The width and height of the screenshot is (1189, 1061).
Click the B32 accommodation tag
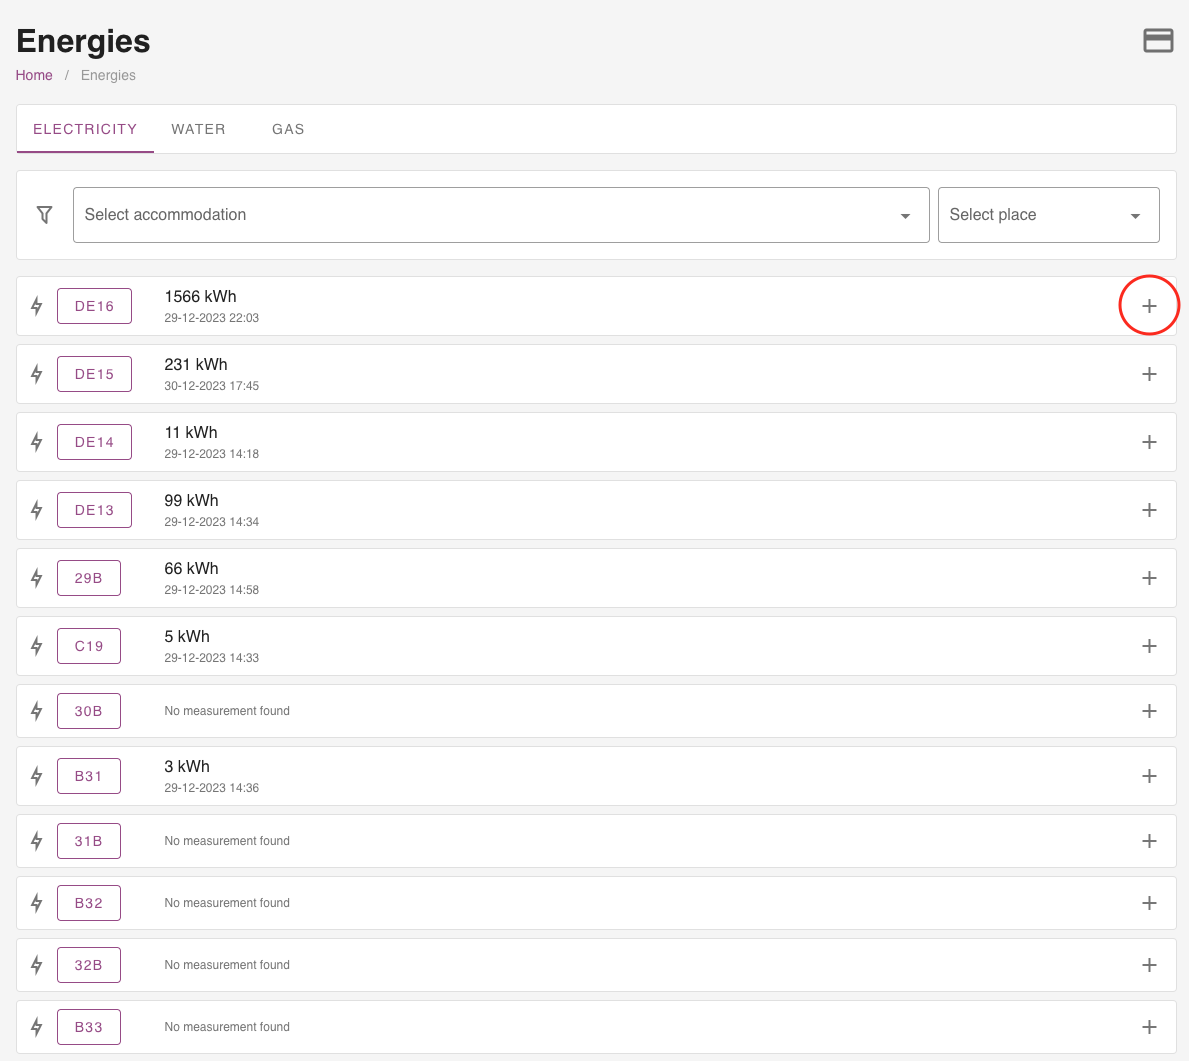click(89, 903)
